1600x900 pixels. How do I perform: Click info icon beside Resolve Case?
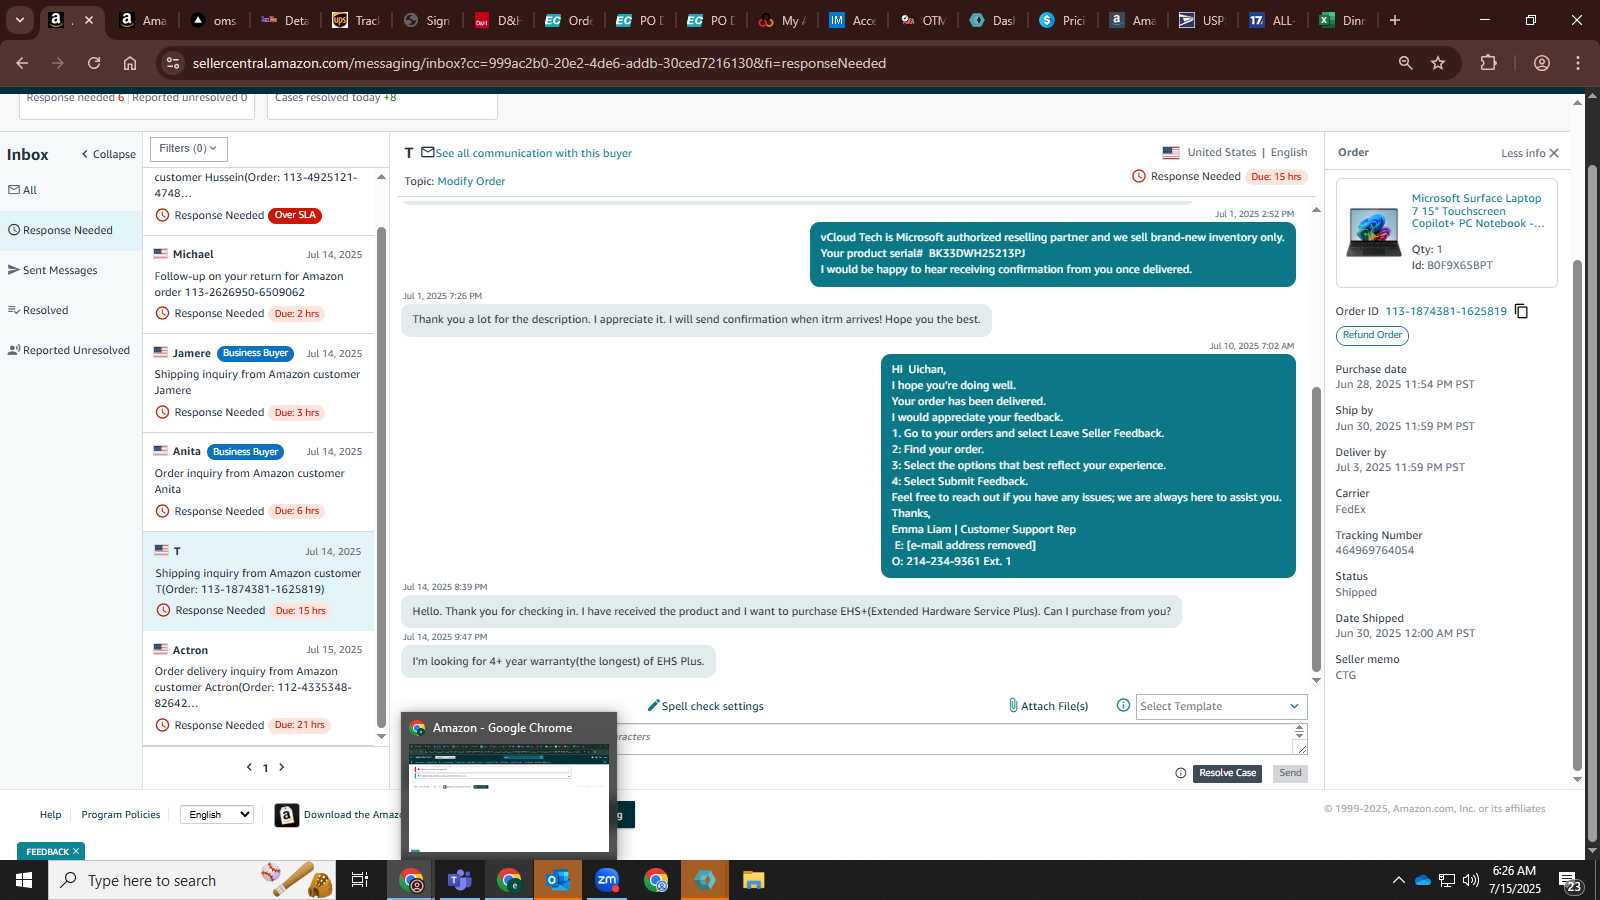click(x=1181, y=773)
